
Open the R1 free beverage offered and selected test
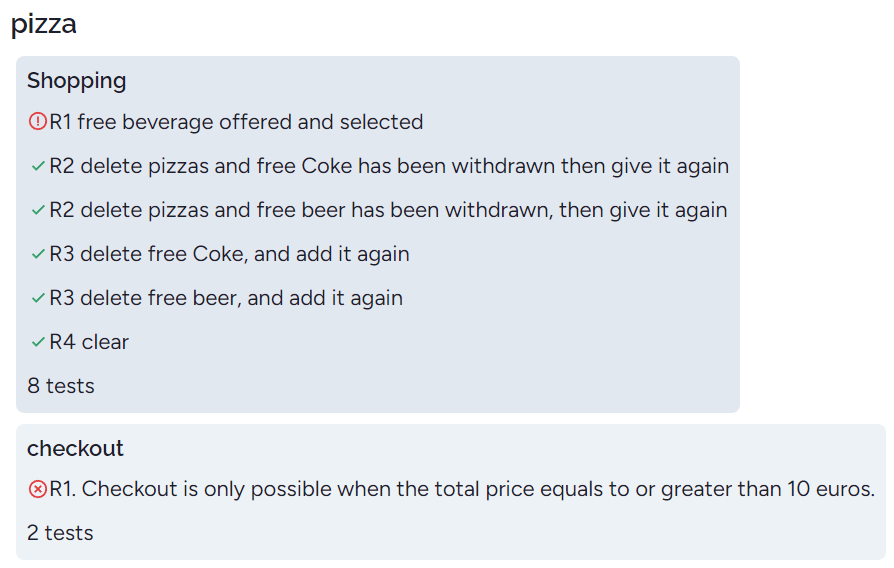(236, 121)
